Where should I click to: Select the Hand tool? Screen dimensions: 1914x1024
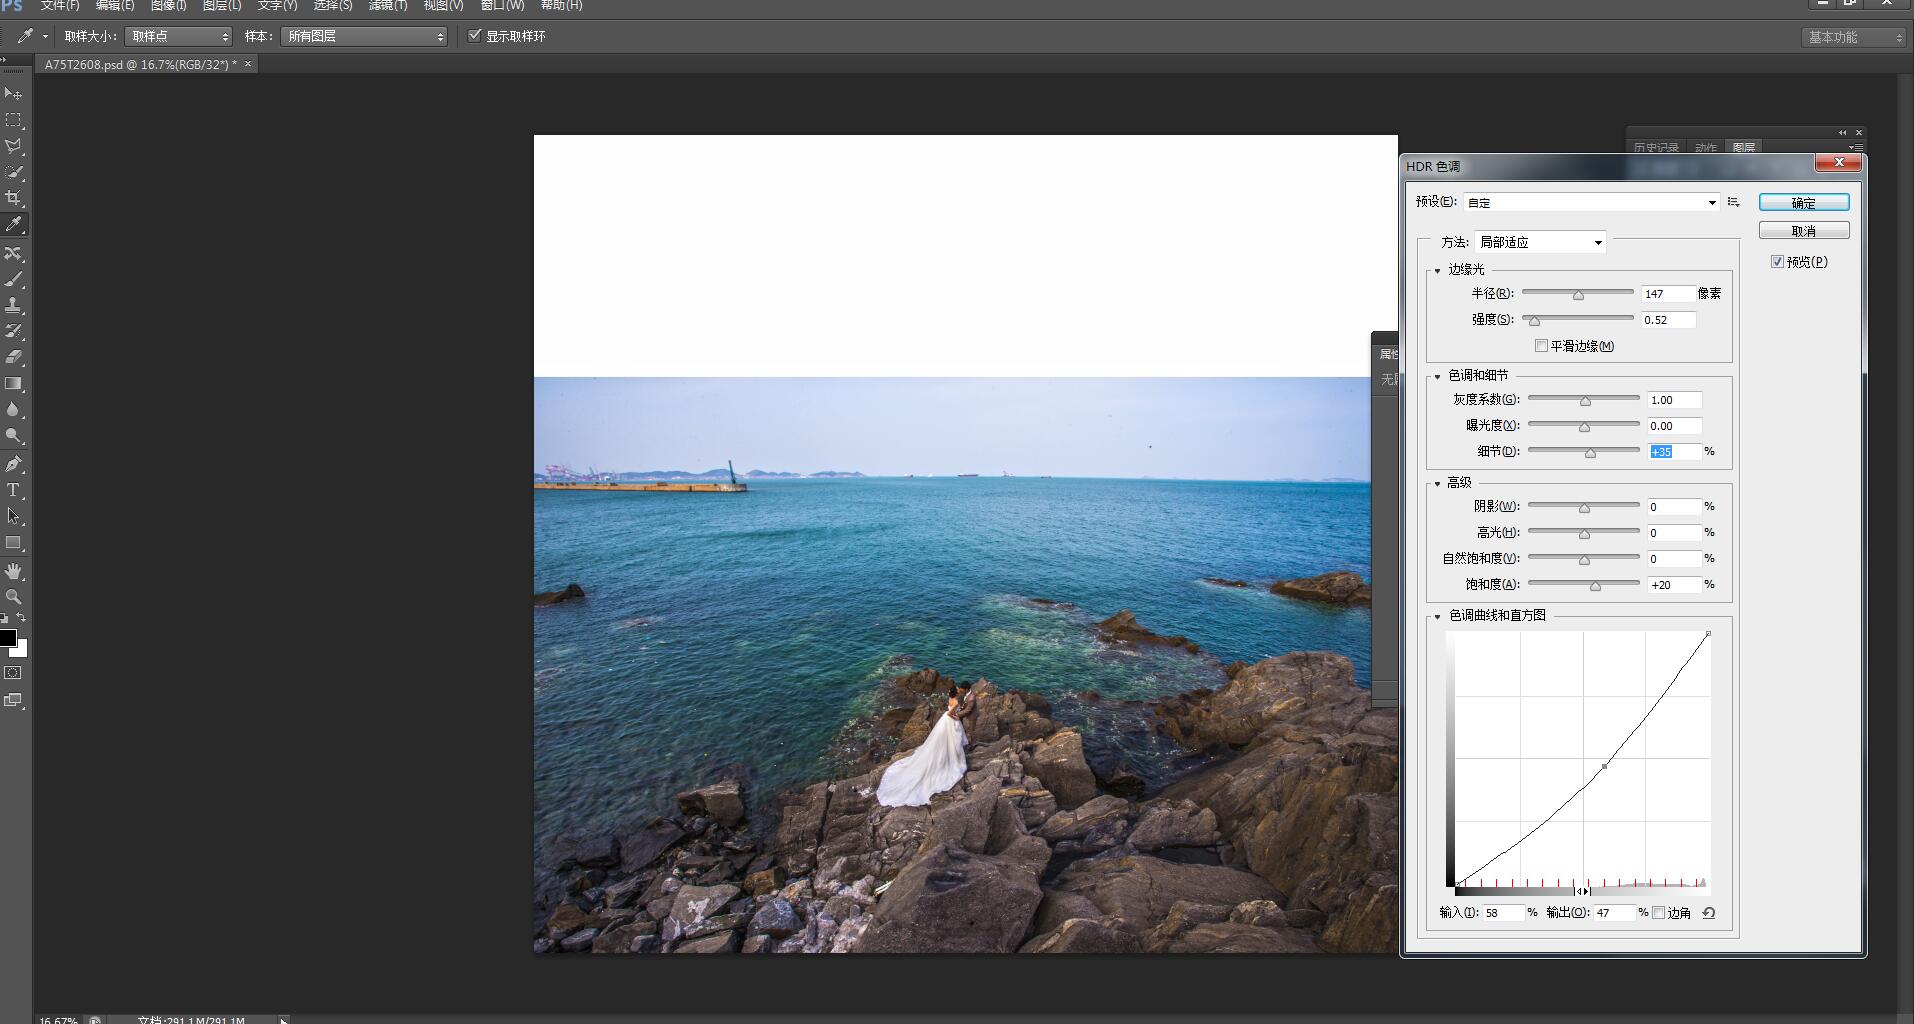click(14, 571)
